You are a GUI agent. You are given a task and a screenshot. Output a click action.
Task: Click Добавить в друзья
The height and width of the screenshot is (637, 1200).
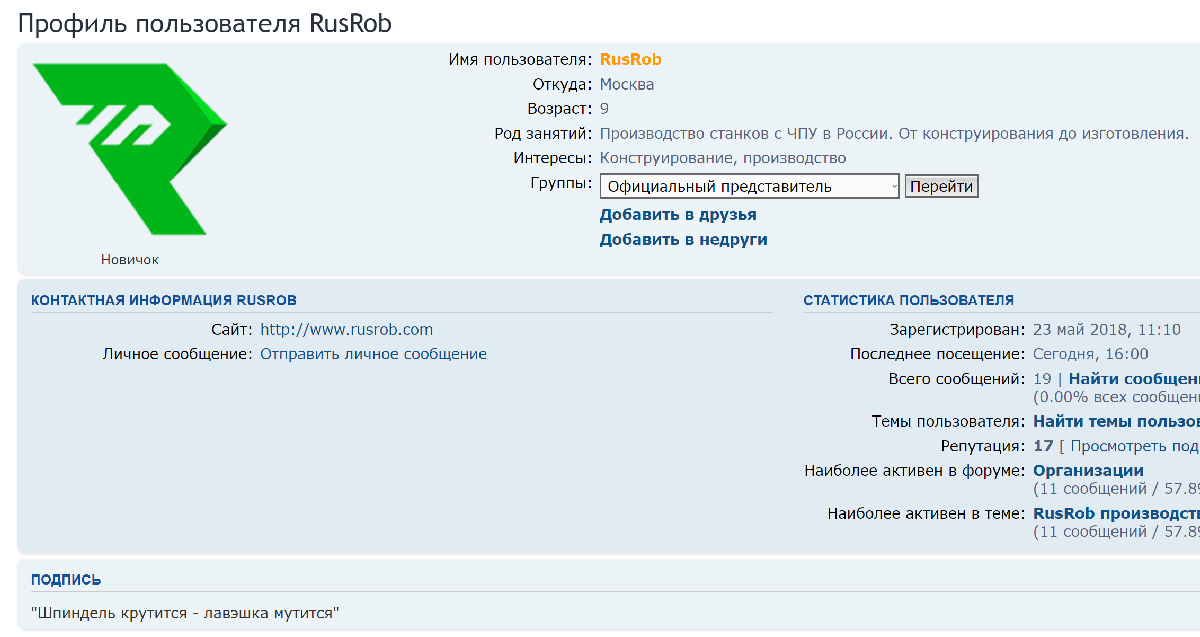point(678,215)
